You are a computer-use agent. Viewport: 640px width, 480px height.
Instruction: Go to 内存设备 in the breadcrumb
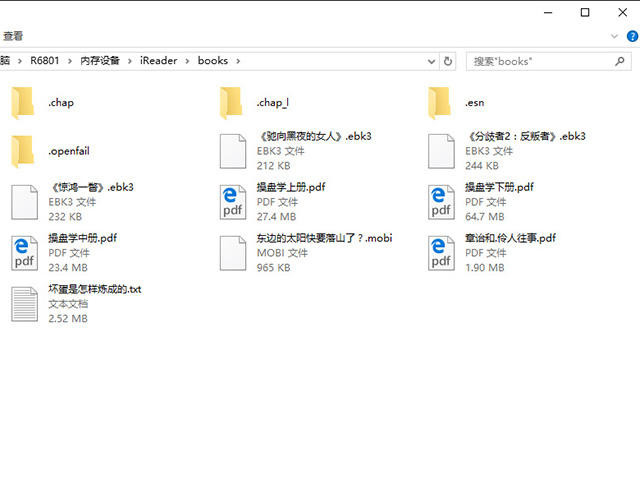(100, 61)
